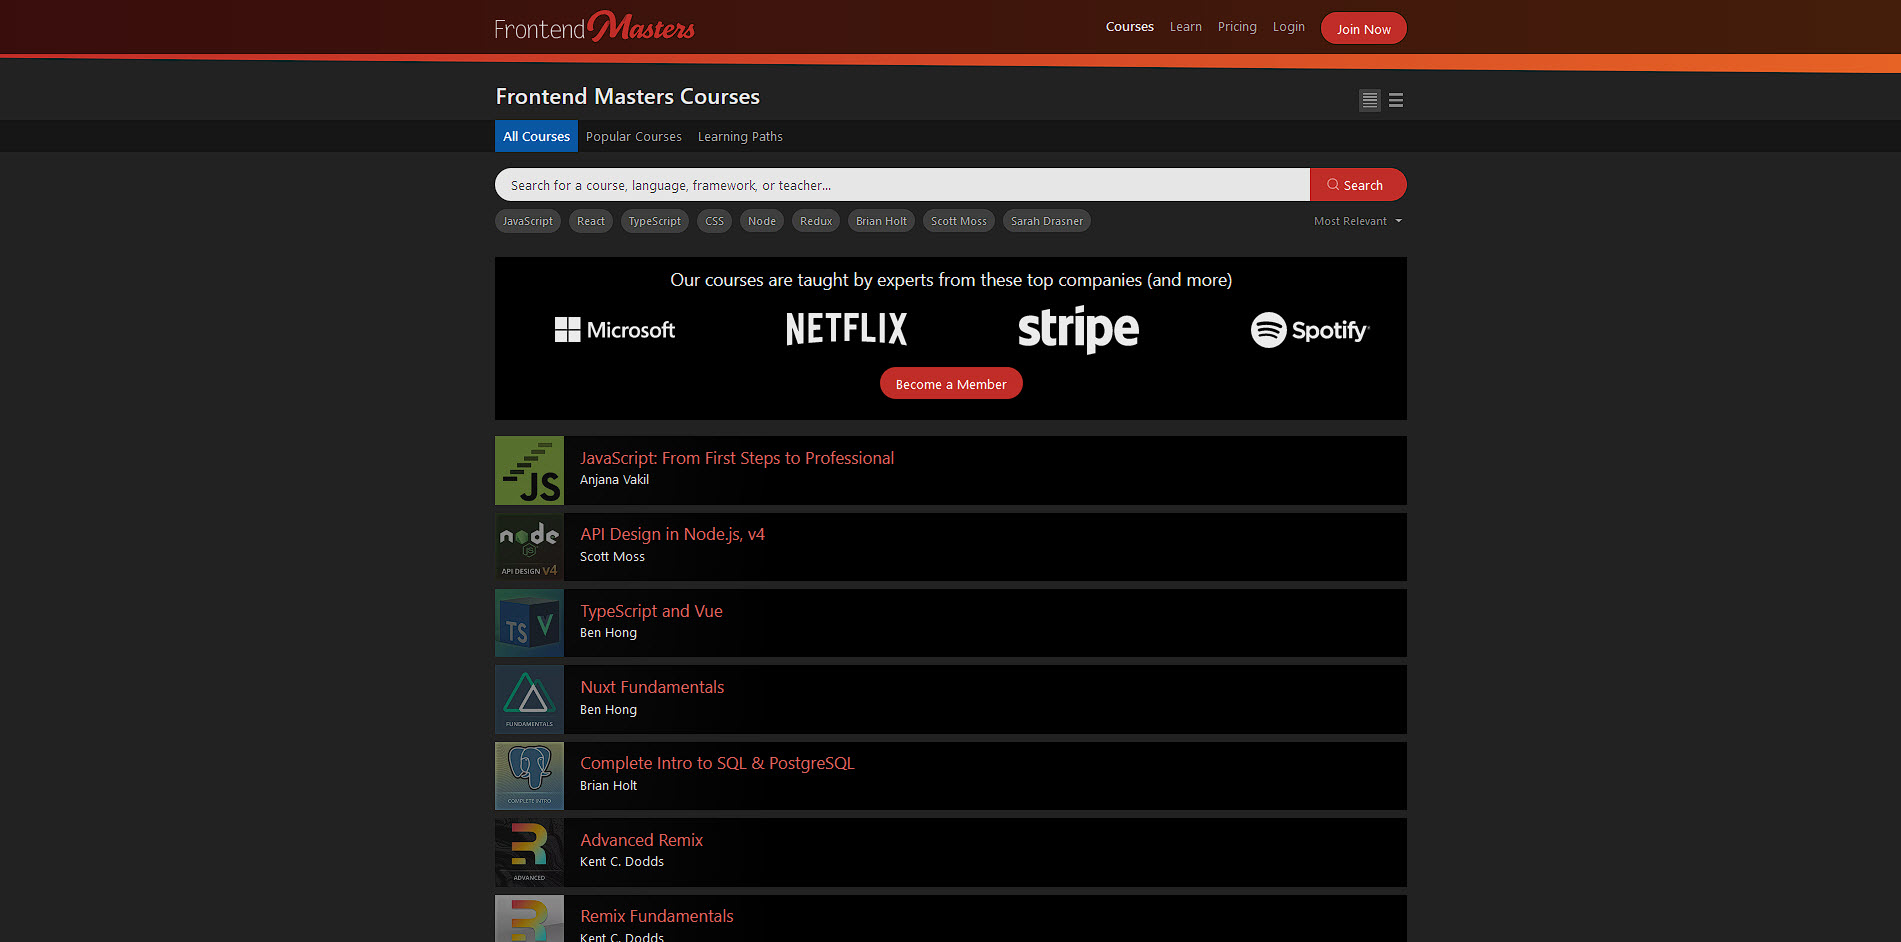The width and height of the screenshot is (1901, 942).
Task: Open Learn in top navigation
Action: (x=1186, y=27)
